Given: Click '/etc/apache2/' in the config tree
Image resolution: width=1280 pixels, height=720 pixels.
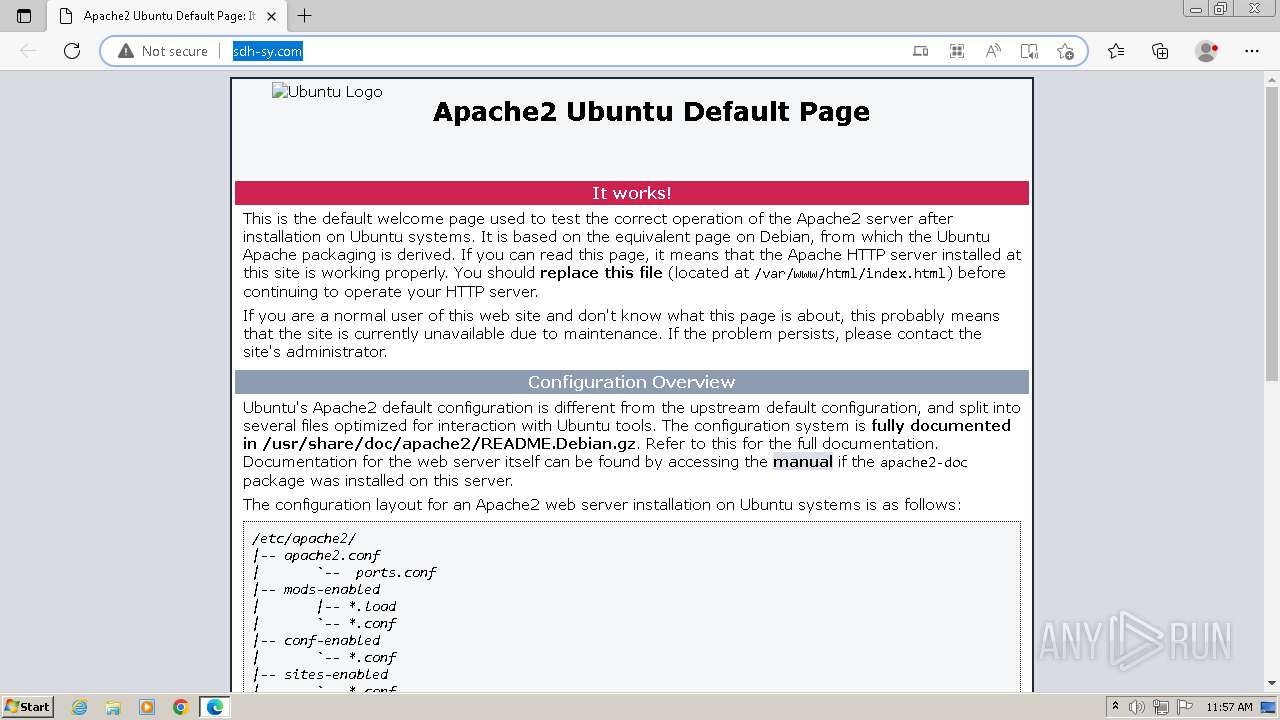Looking at the screenshot, I should pos(304,539).
